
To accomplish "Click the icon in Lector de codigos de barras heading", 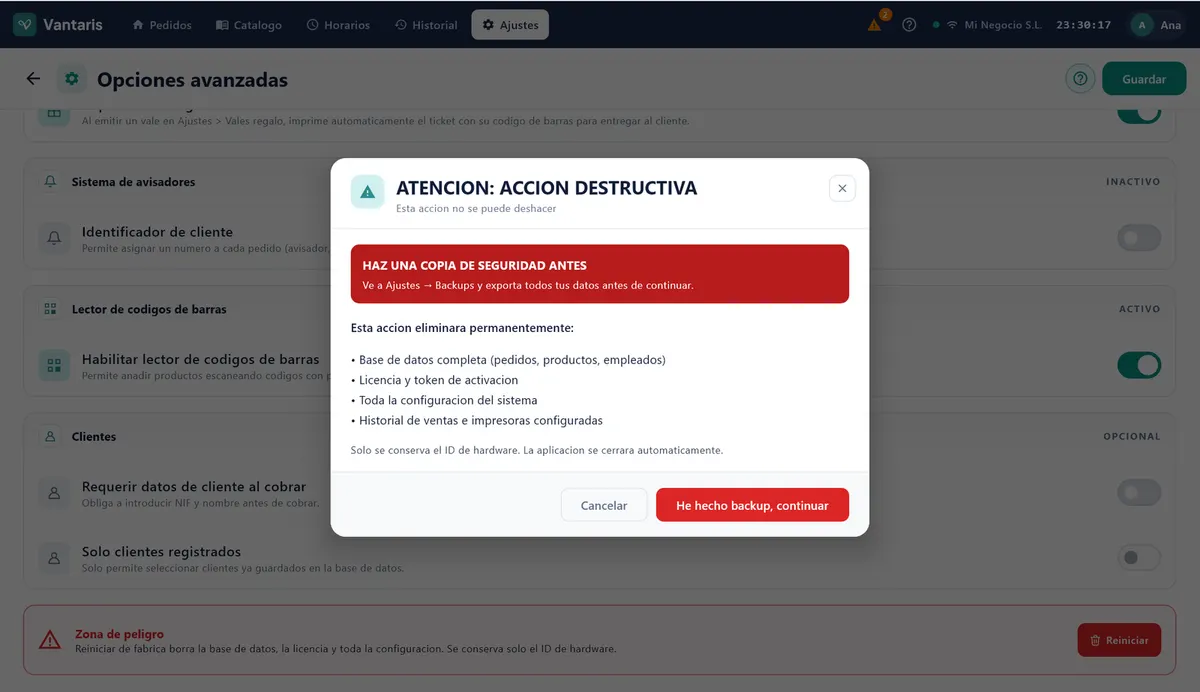I will click(51, 310).
